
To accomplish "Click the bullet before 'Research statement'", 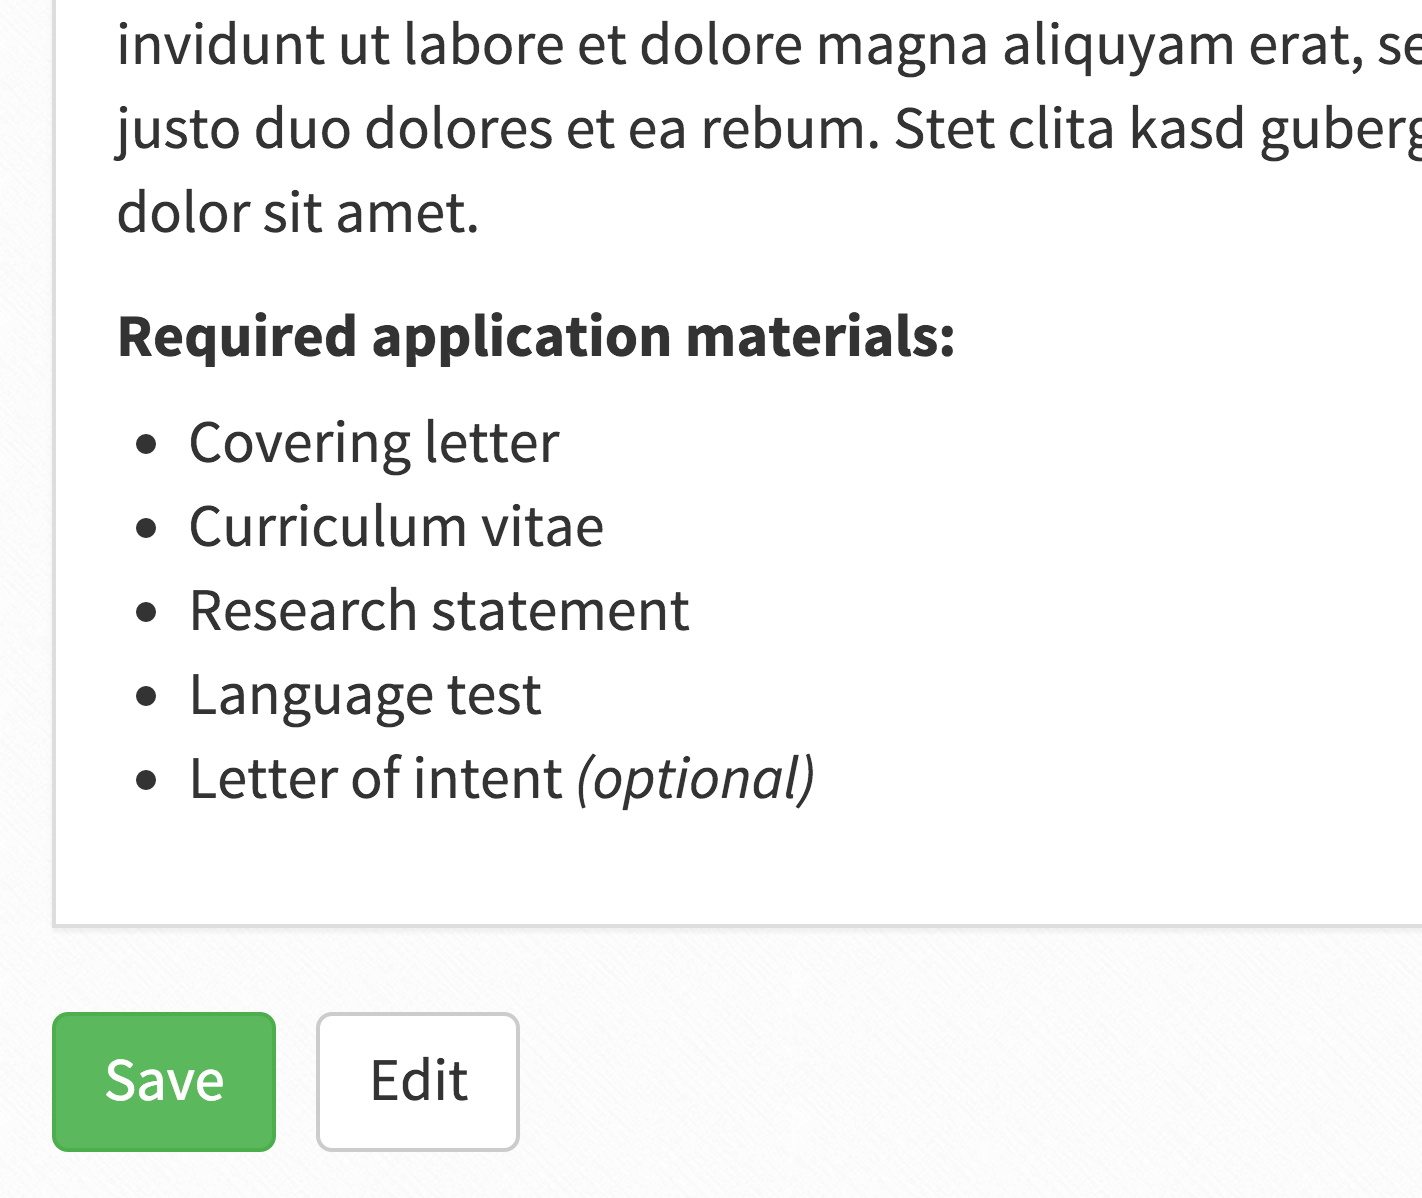I will (147, 612).
